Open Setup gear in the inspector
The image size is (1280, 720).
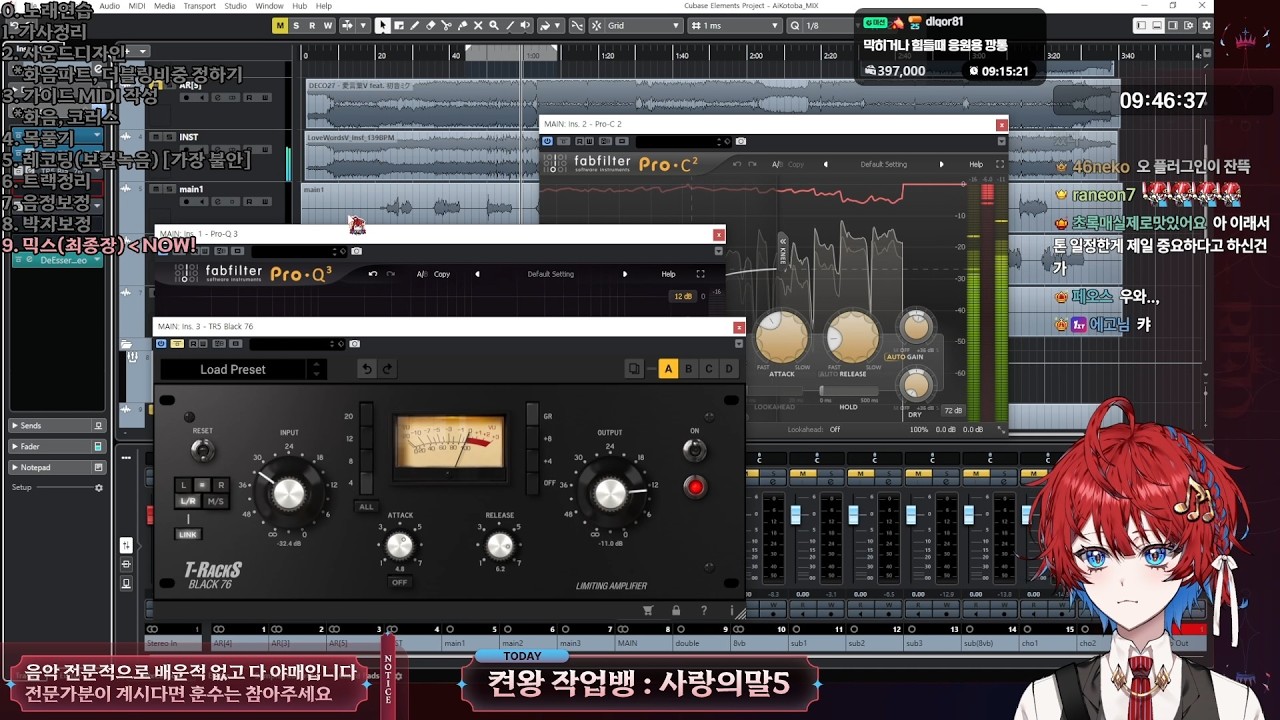[99, 488]
